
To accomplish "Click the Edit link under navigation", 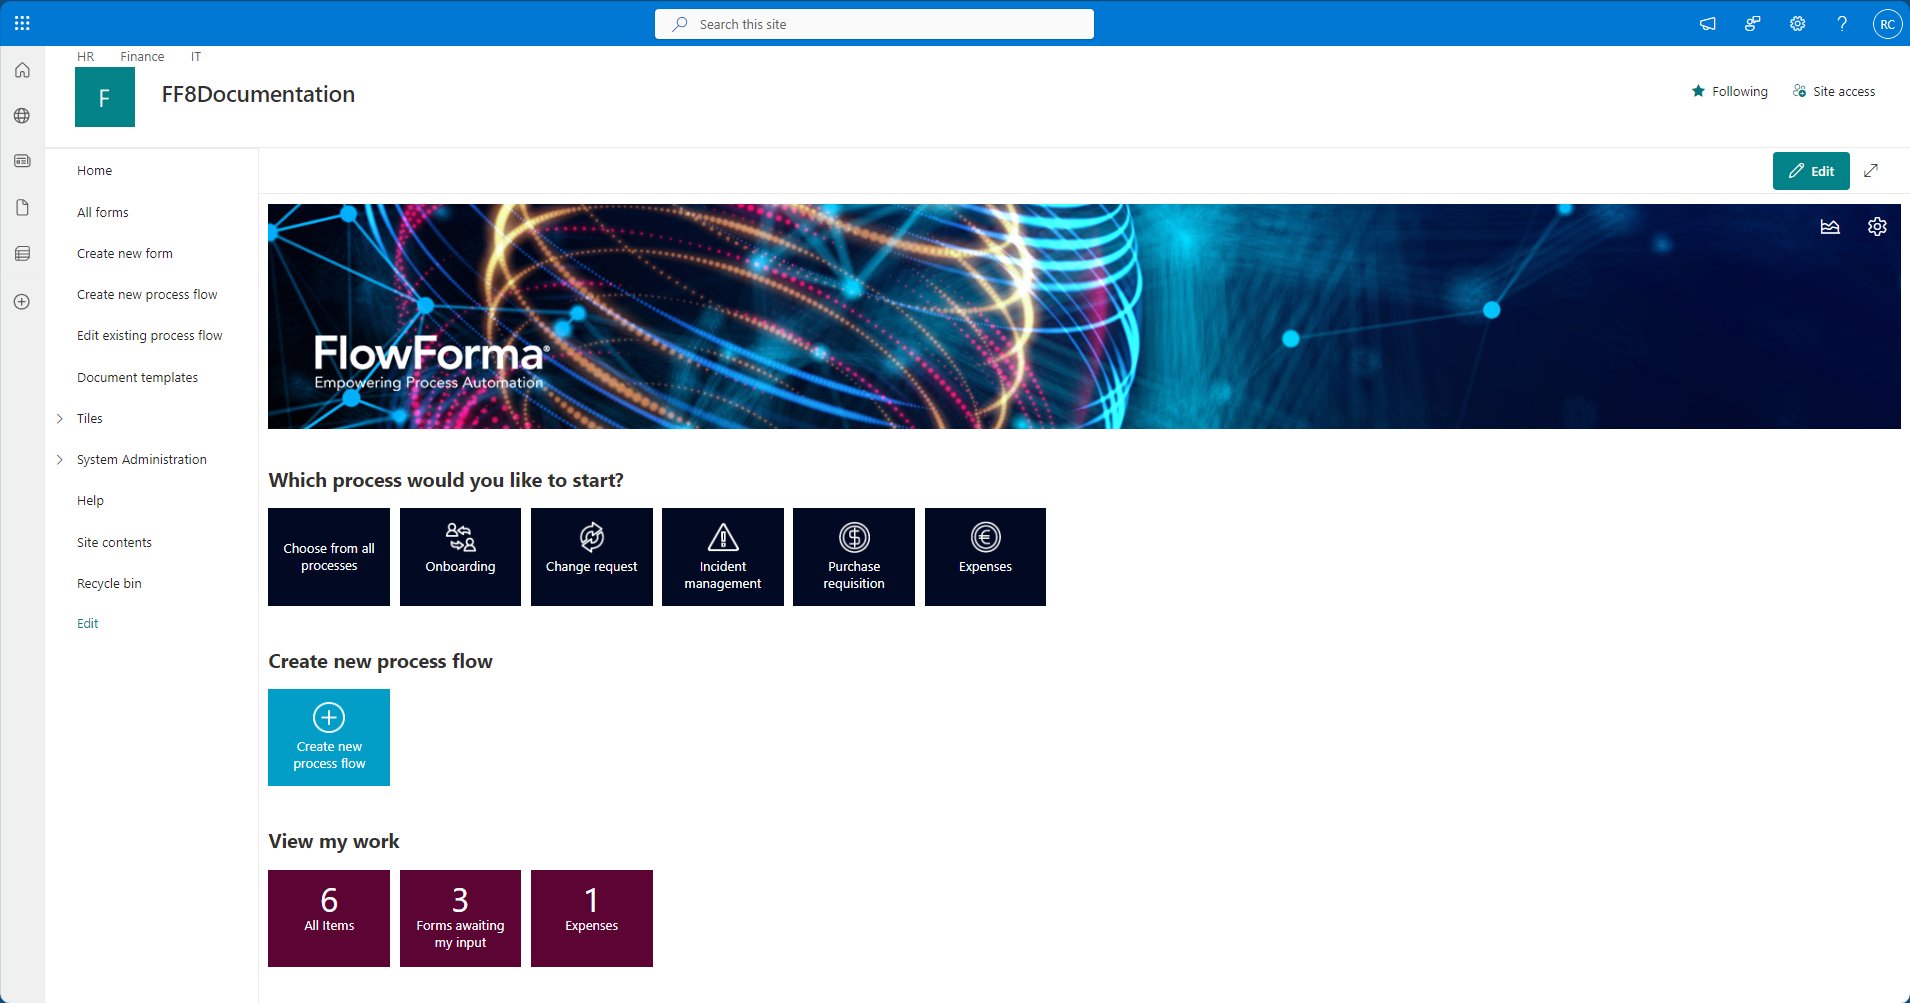I will [x=88, y=624].
